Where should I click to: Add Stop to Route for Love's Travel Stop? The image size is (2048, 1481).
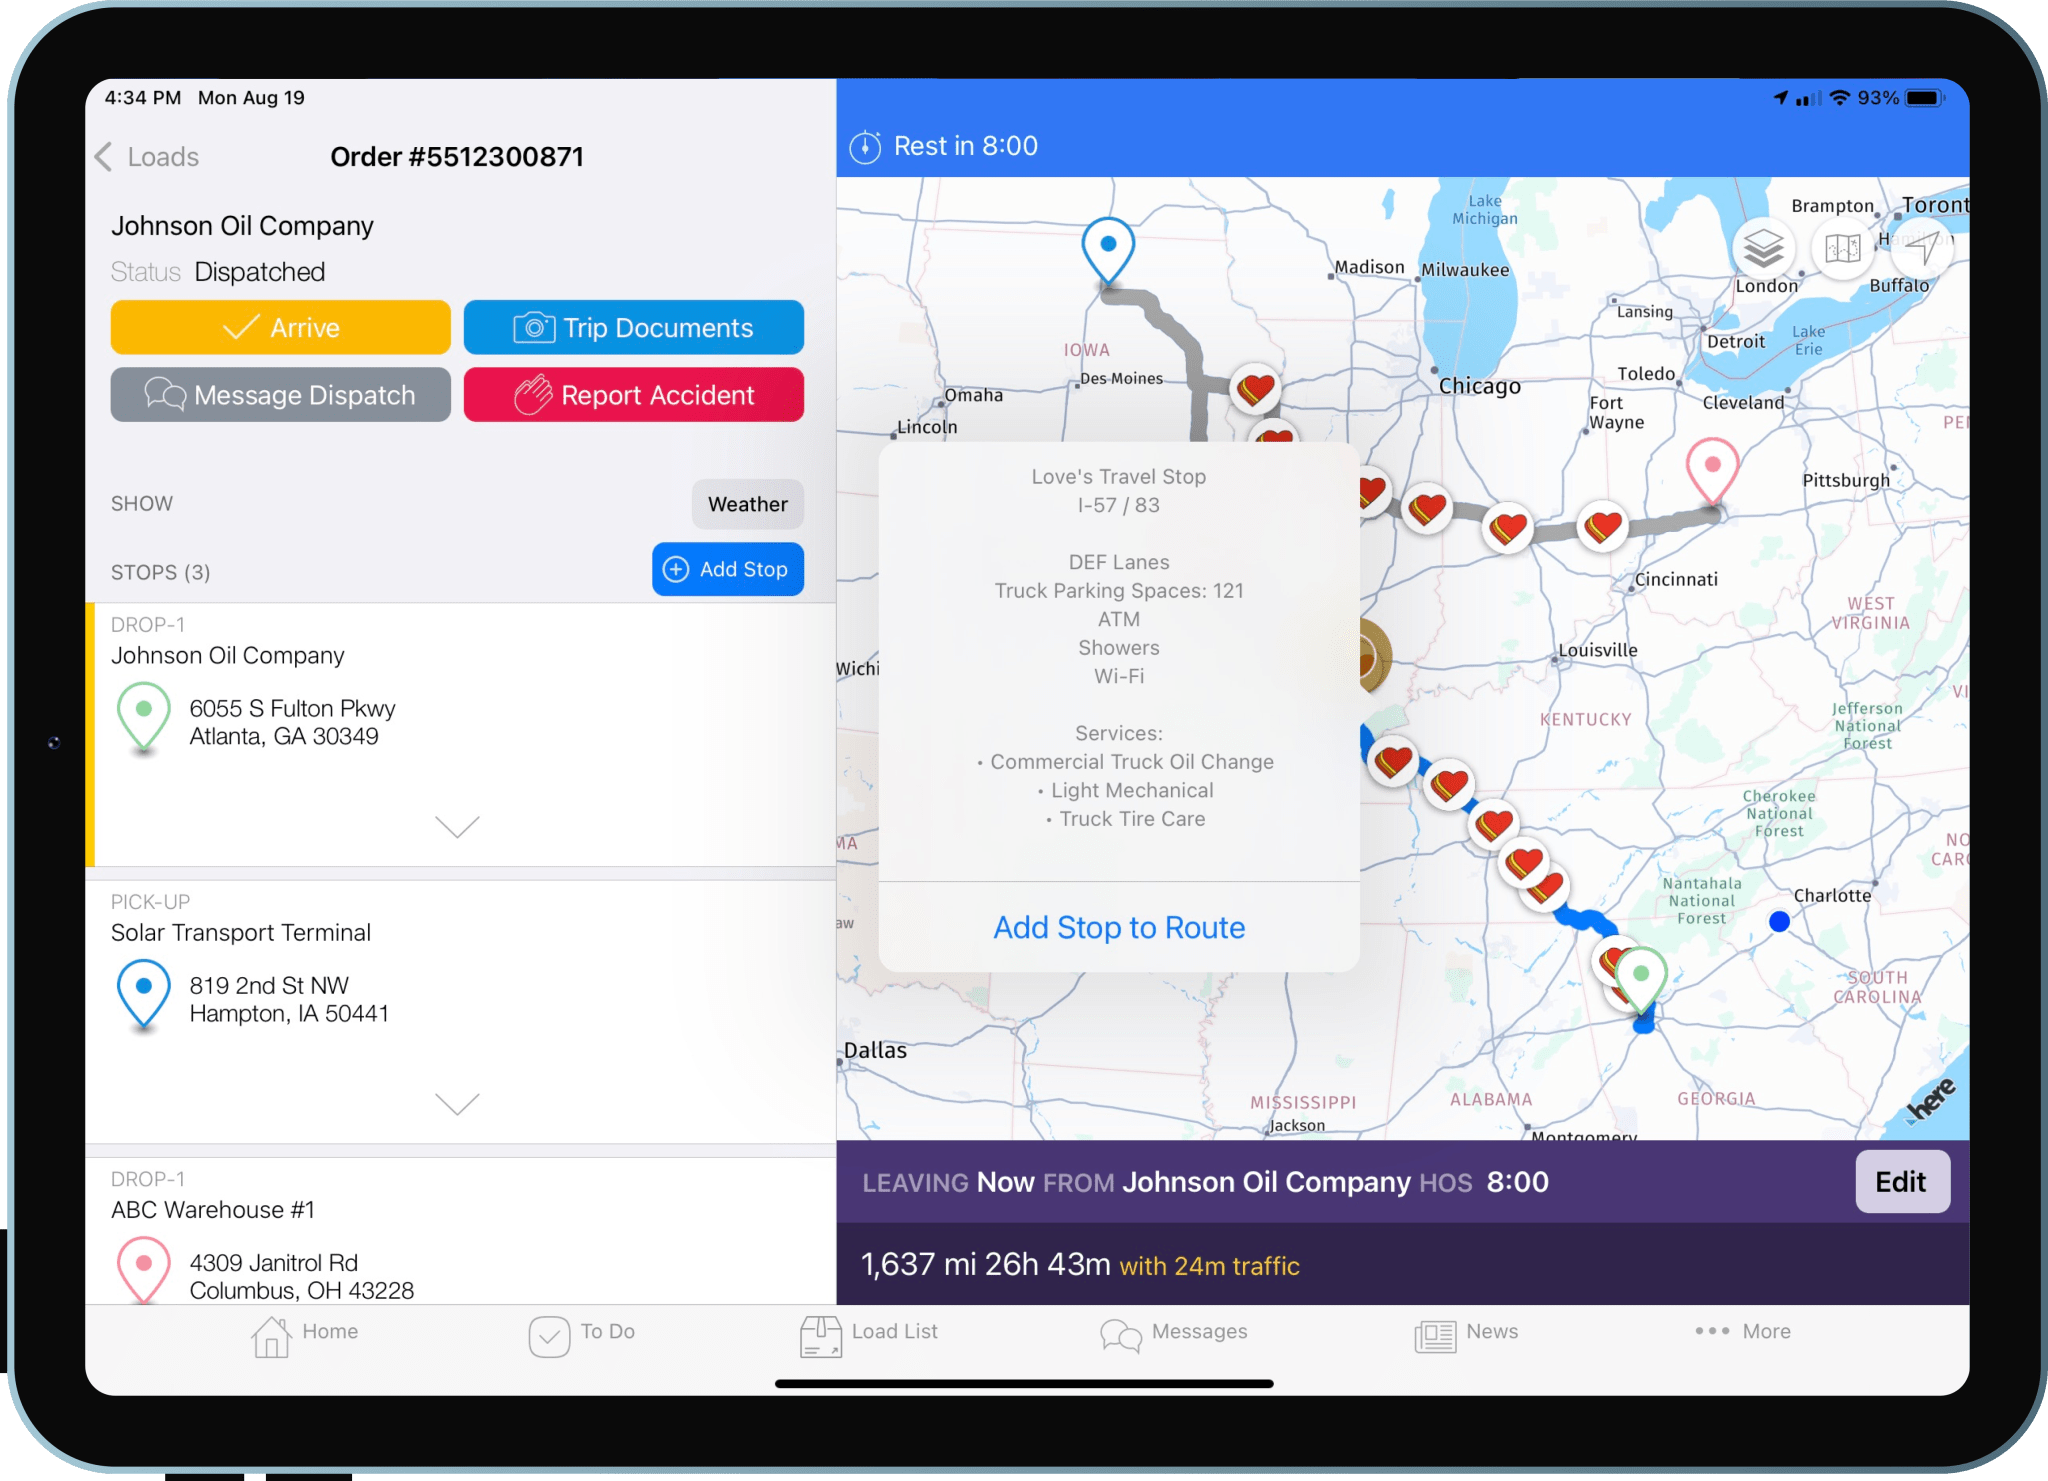(1118, 927)
